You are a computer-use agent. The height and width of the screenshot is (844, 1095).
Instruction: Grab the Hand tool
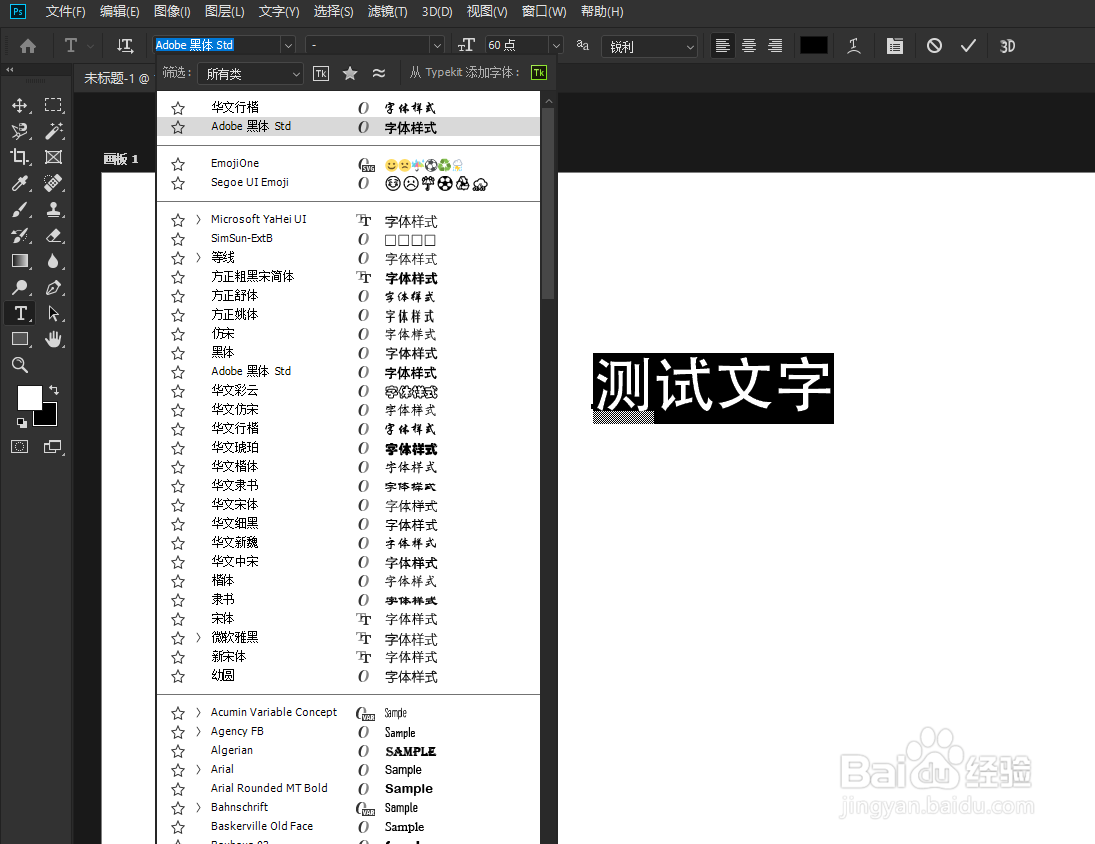pyautogui.click(x=54, y=339)
